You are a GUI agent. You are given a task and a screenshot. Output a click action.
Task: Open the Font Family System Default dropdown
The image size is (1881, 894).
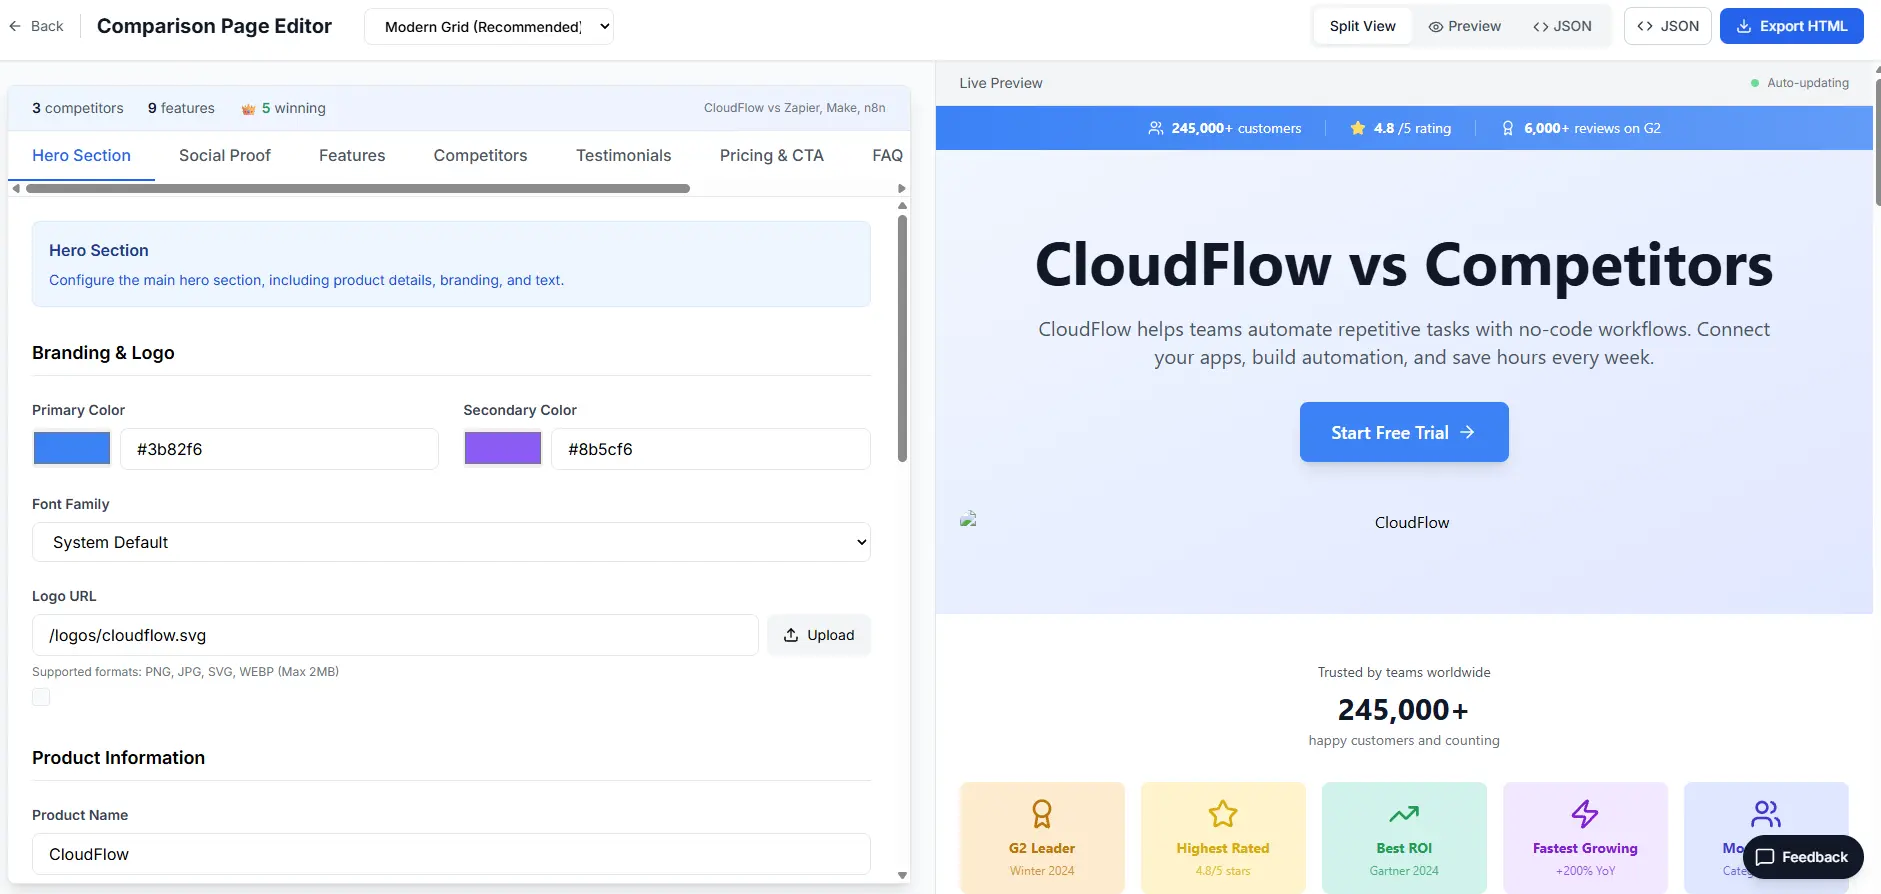pos(451,542)
